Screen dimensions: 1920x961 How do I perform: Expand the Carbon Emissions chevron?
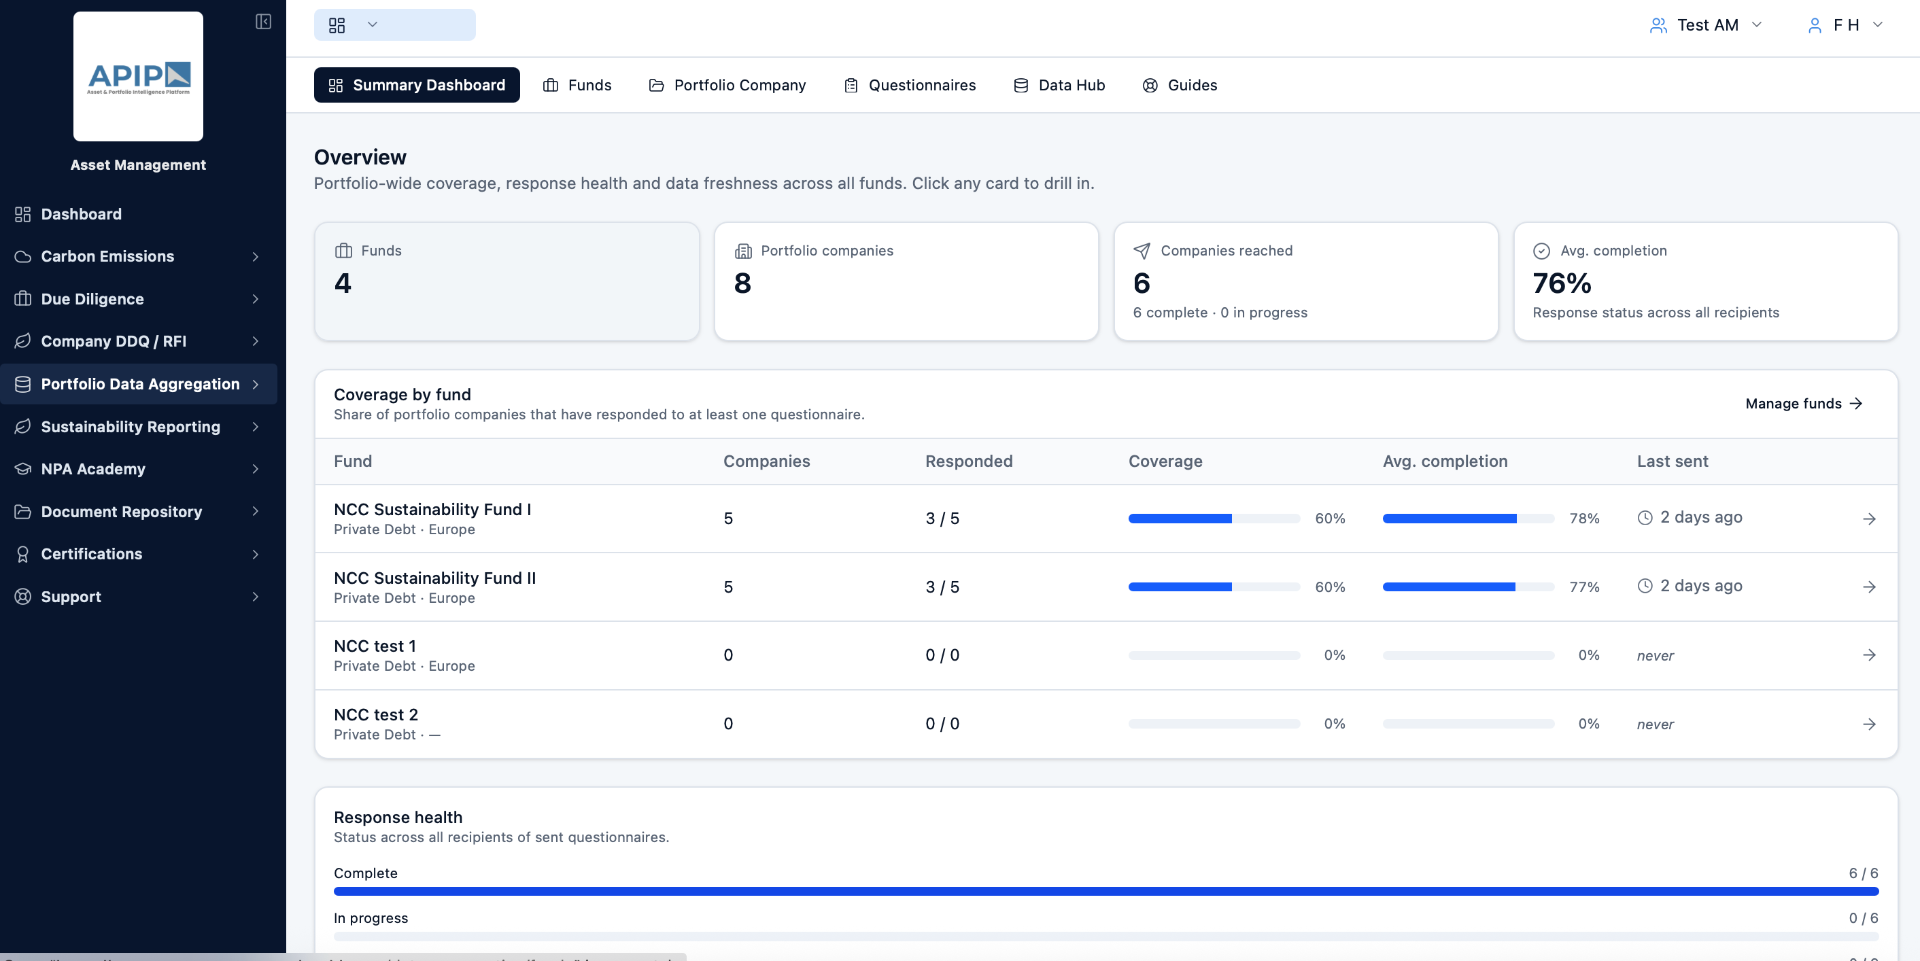pos(256,257)
